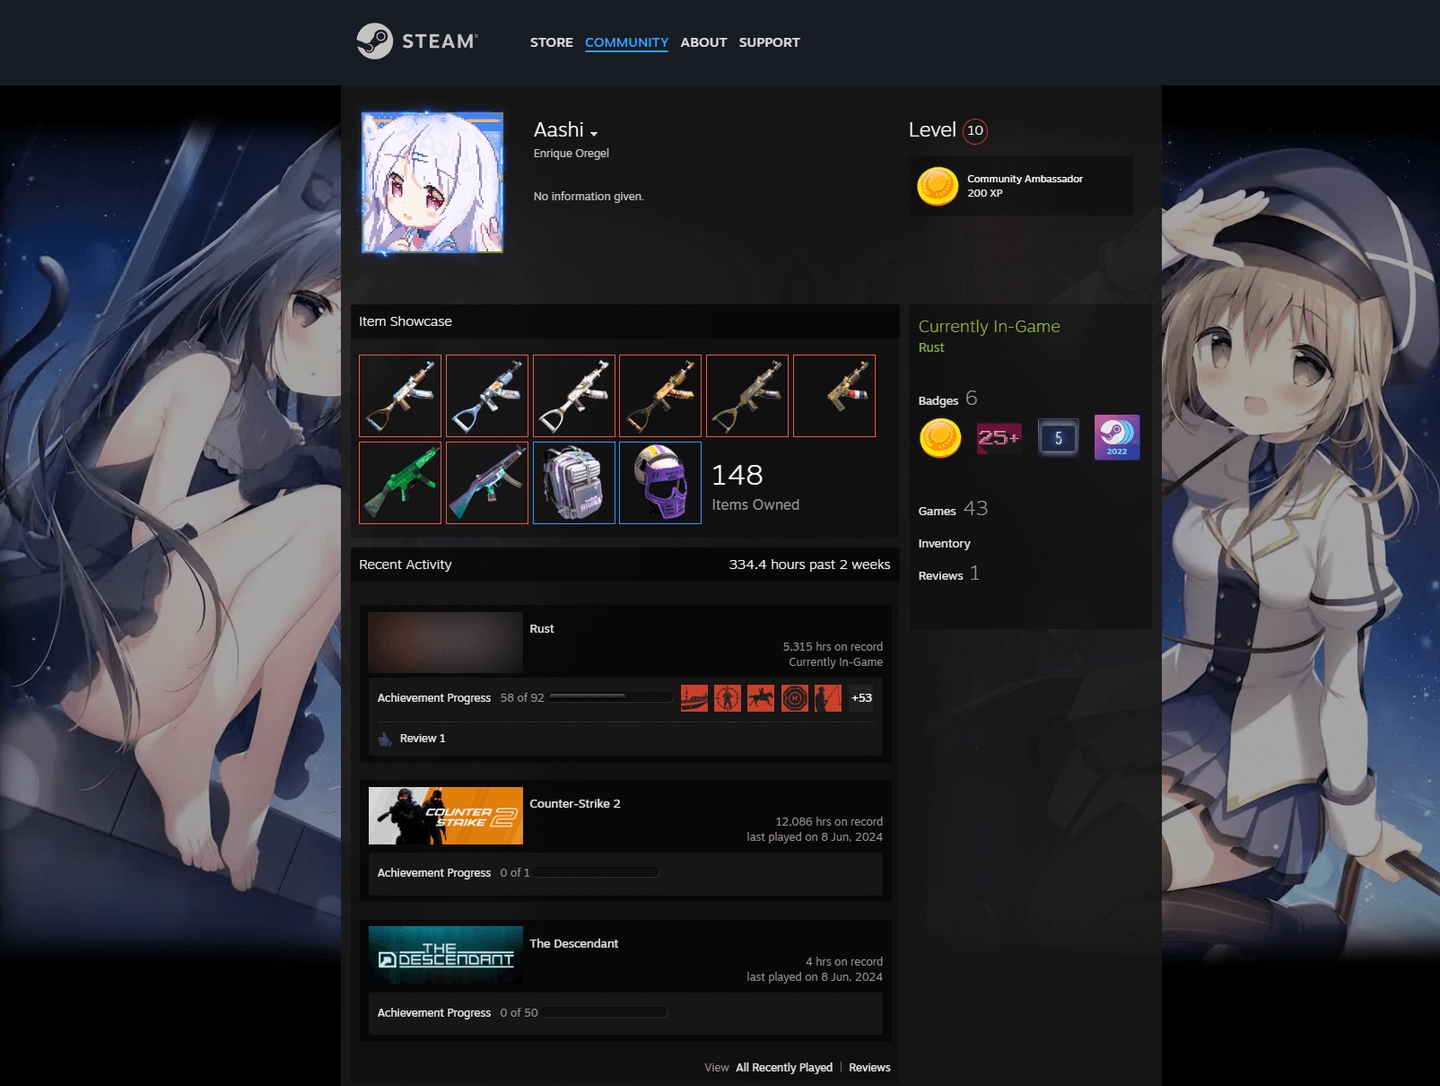Open the fishing achievement icon
1440x1086 pixels.
pos(828,698)
